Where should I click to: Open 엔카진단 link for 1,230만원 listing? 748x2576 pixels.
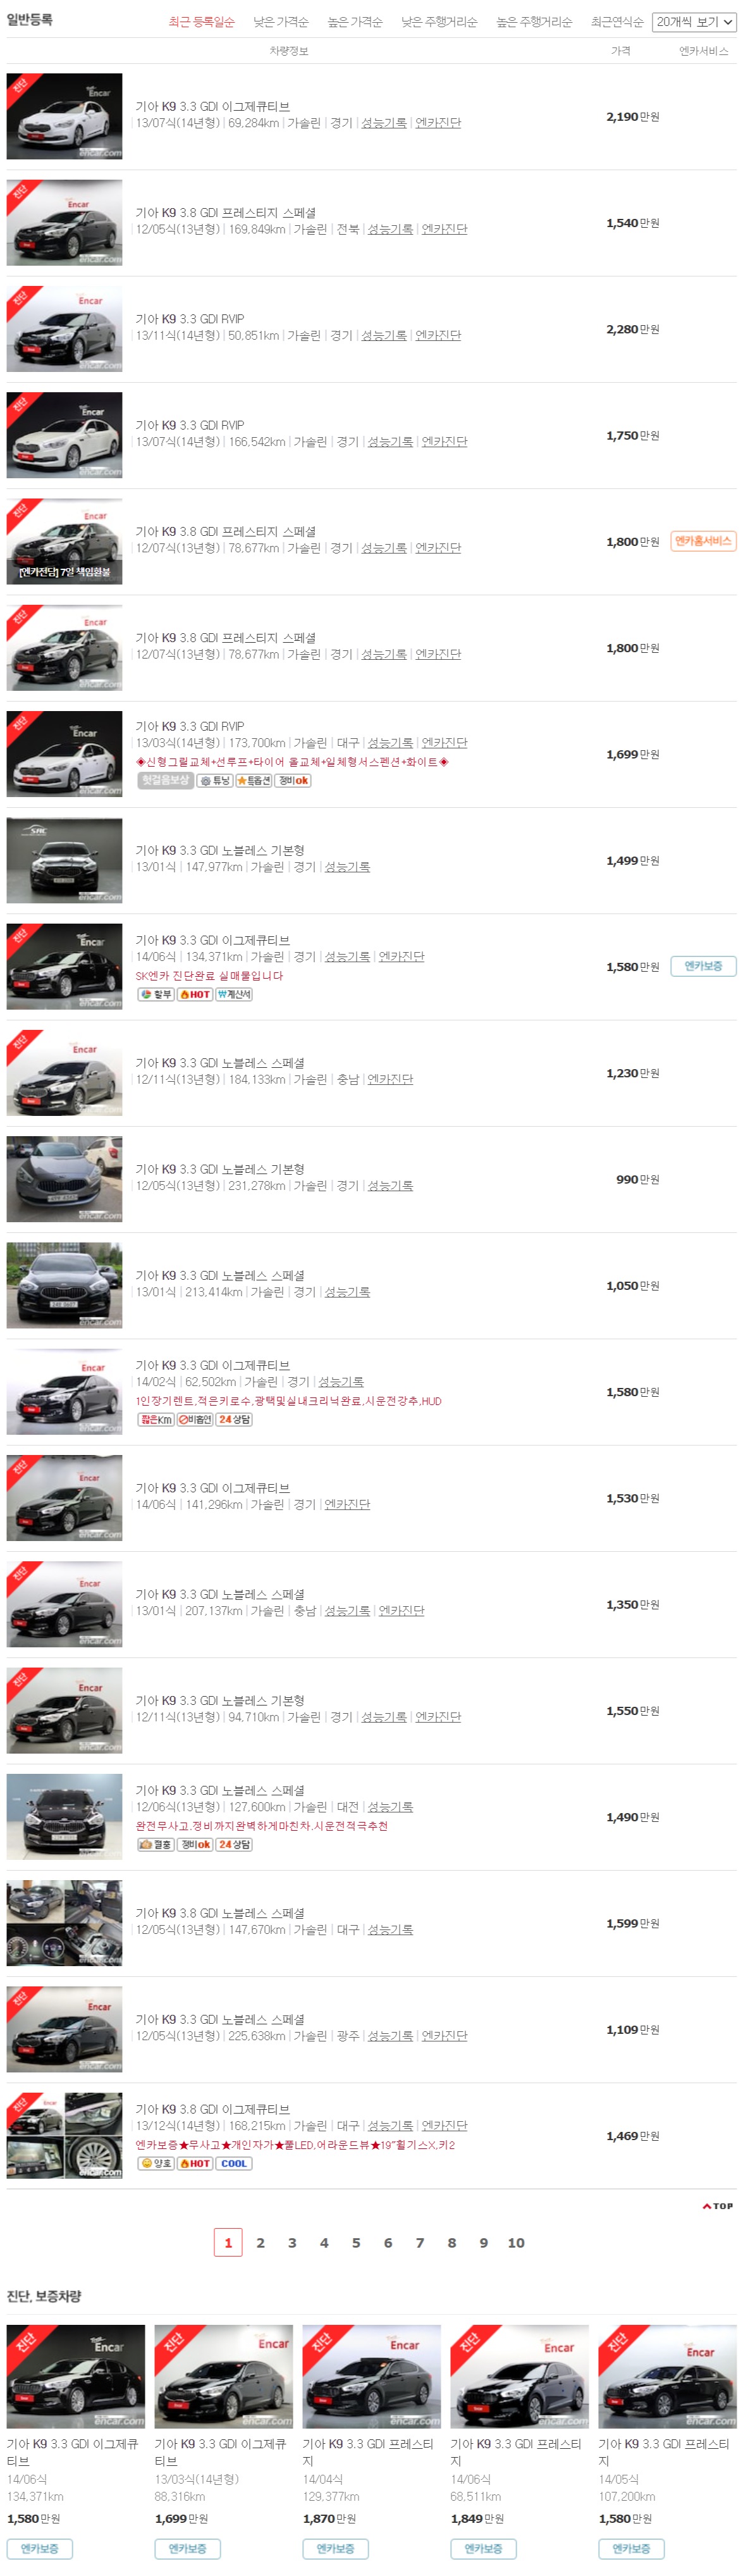(x=390, y=1080)
